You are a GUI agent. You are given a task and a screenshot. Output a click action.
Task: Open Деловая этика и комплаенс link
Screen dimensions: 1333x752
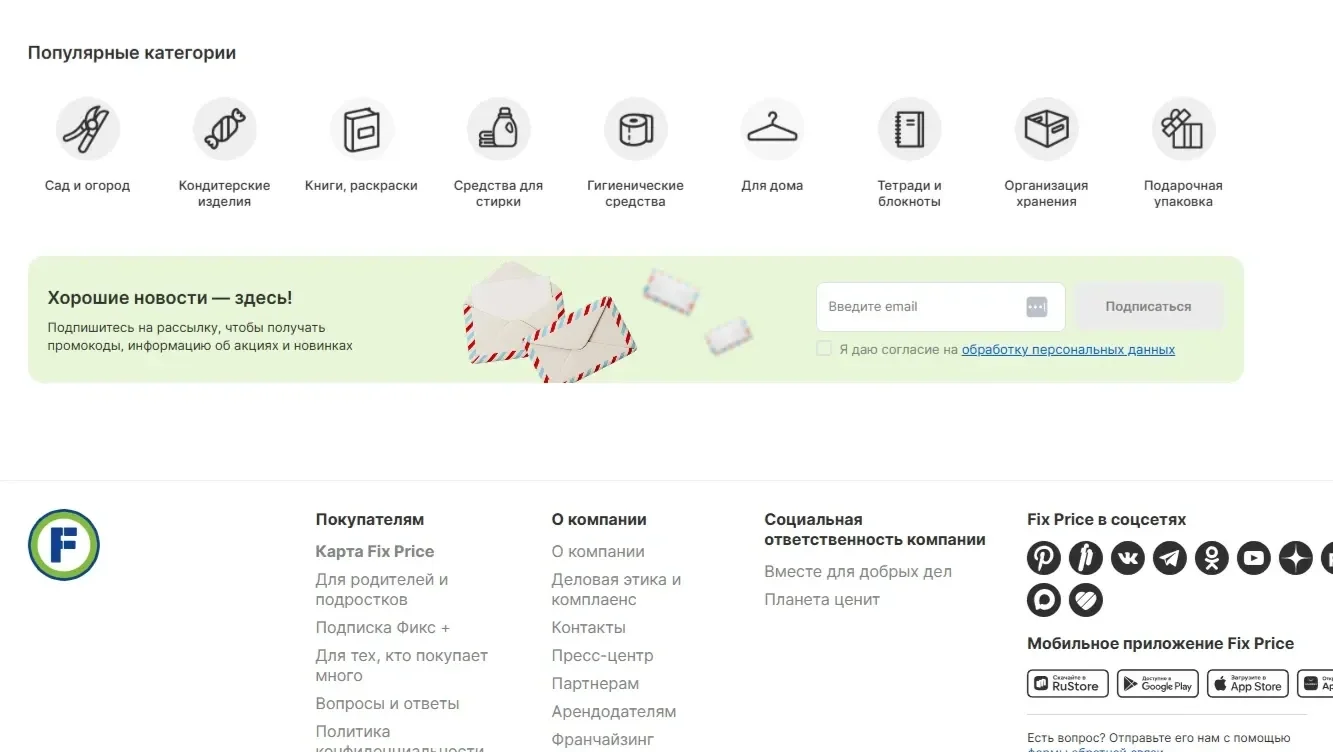coord(616,590)
